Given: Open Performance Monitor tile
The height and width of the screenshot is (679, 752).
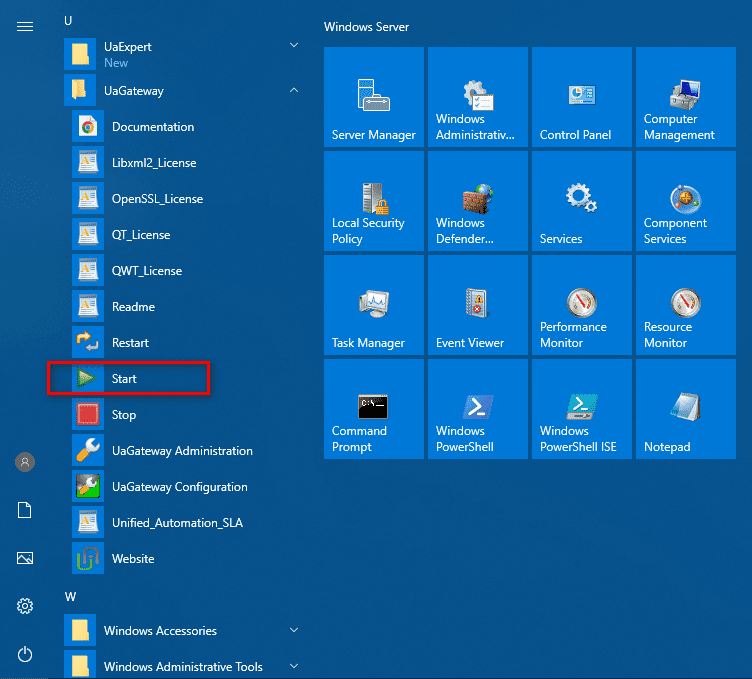Looking at the screenshot, I should pos(582,305).
